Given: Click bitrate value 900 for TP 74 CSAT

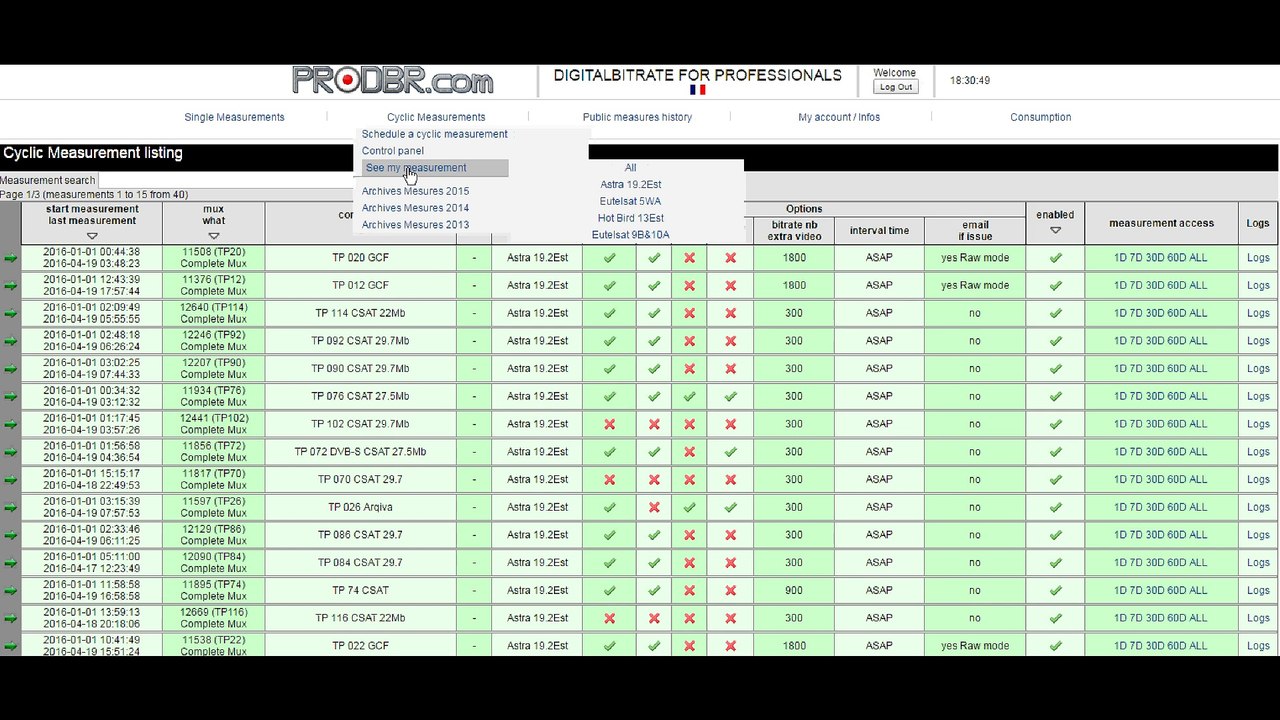Looking at the screenshot, I should [794, 591].
